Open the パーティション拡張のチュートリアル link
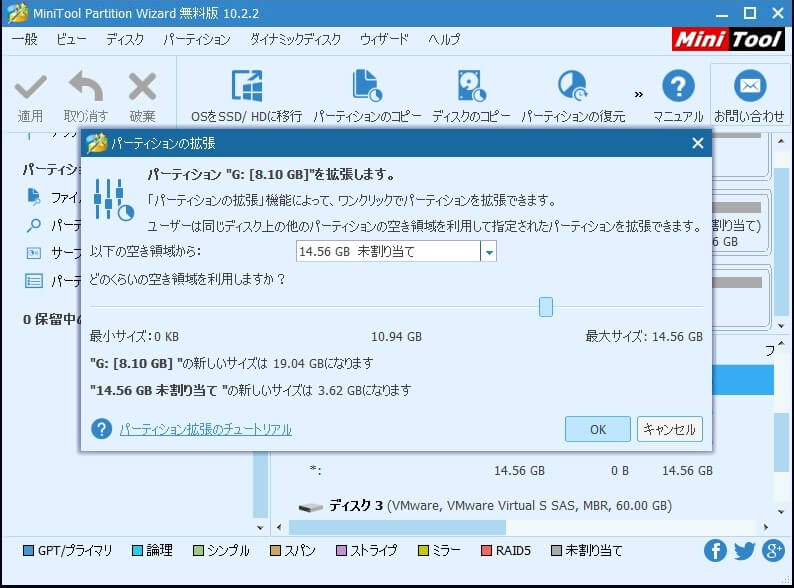Image resolution: width=794 pixels, height=588 pixels. tap(206, 429)
